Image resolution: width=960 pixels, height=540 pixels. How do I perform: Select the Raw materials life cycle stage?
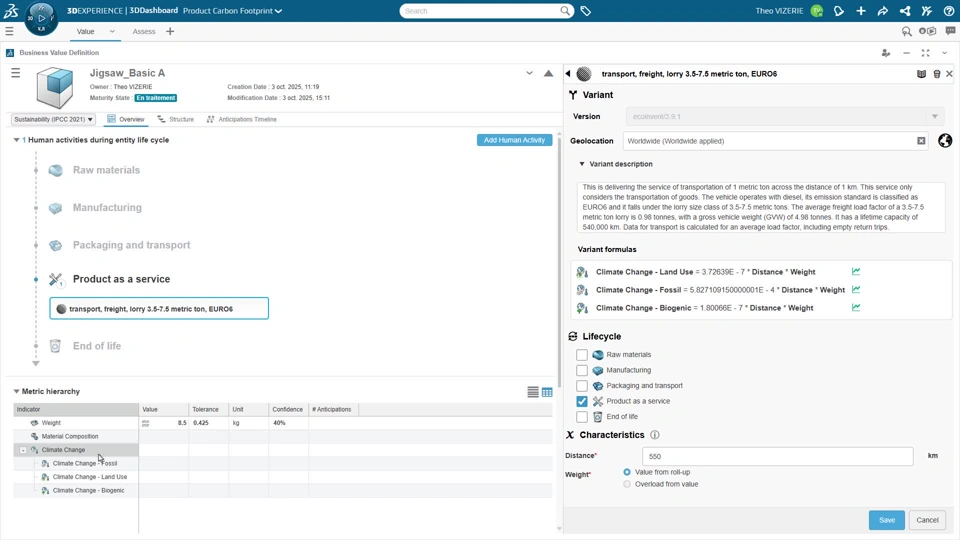pos(106,170)
